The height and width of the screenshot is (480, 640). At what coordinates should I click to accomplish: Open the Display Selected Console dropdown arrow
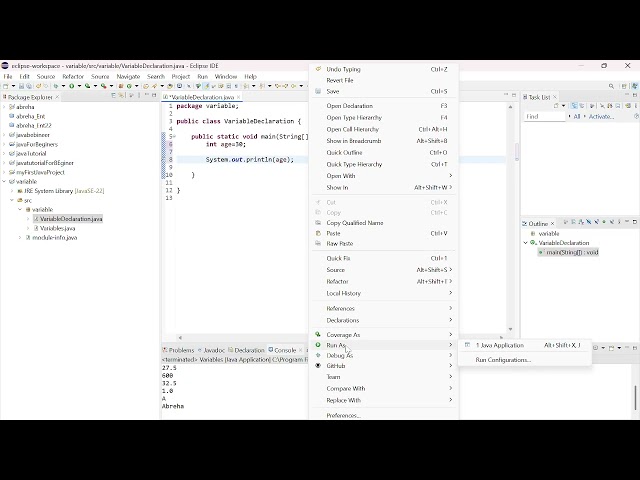pos(603,348)
